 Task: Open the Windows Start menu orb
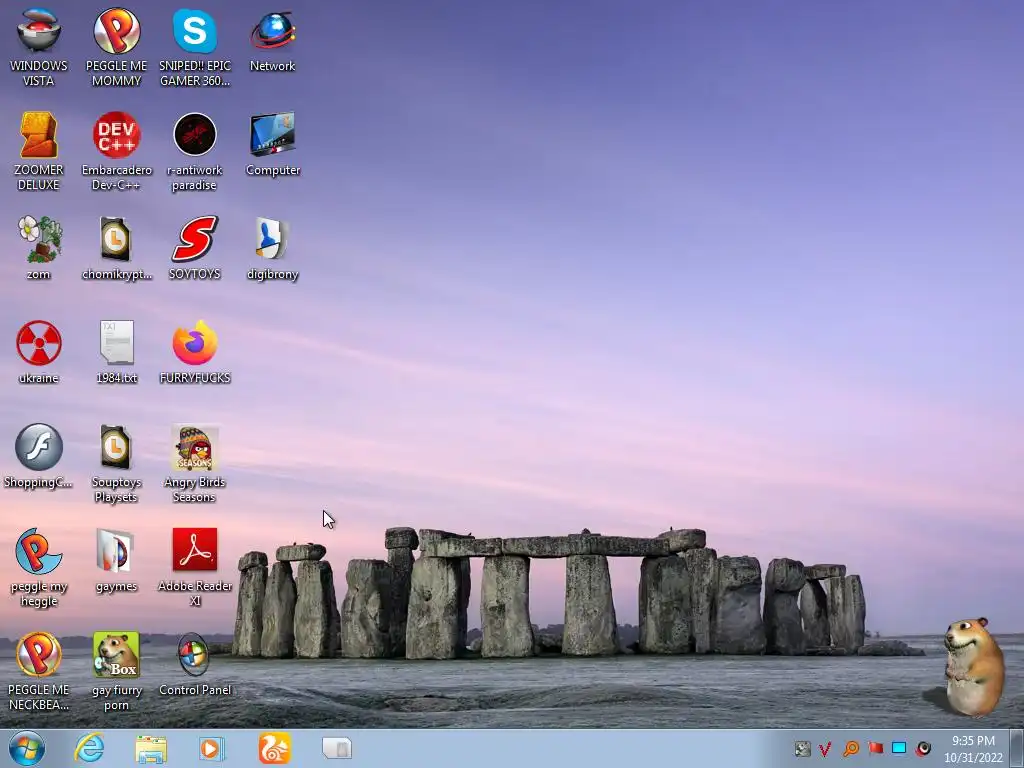[27, 748]
